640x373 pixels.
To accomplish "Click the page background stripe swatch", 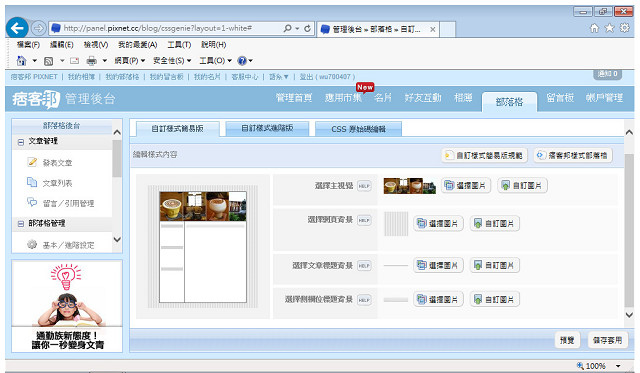I will click(396, 224).
